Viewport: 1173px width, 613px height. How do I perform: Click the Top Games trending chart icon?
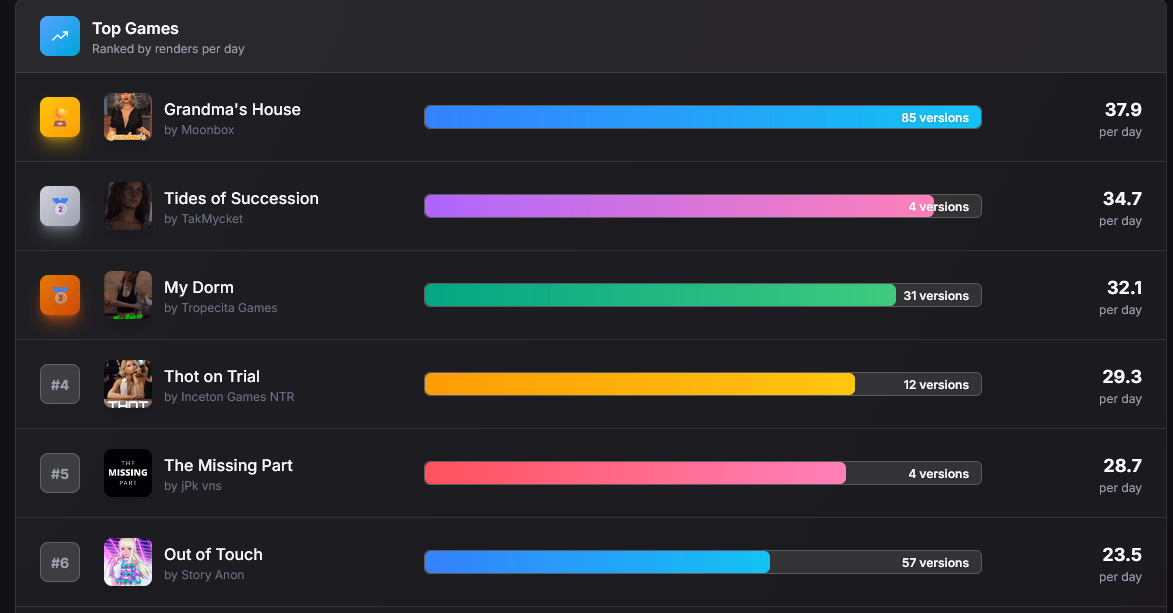60,36
